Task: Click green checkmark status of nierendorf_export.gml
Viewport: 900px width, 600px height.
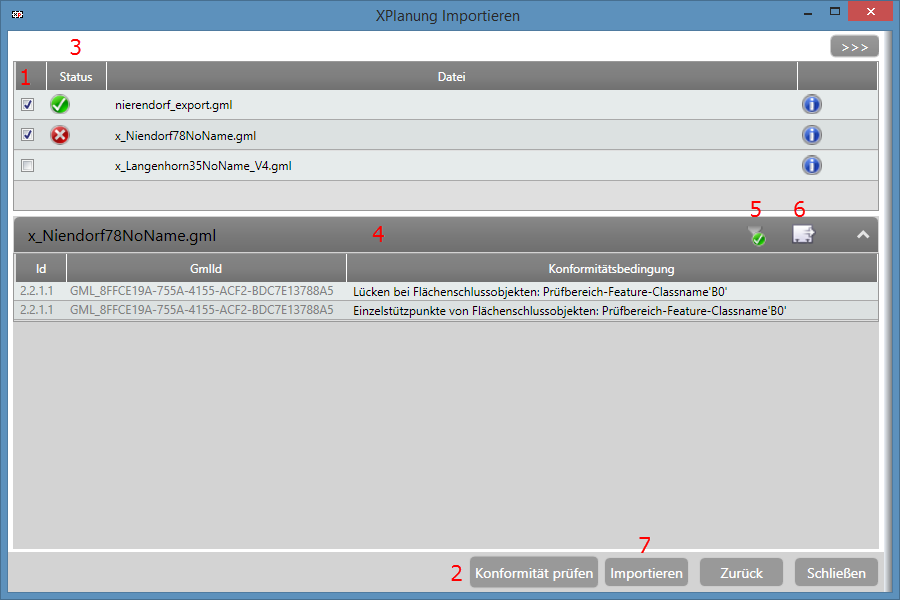Action: (x=60, y=105)
